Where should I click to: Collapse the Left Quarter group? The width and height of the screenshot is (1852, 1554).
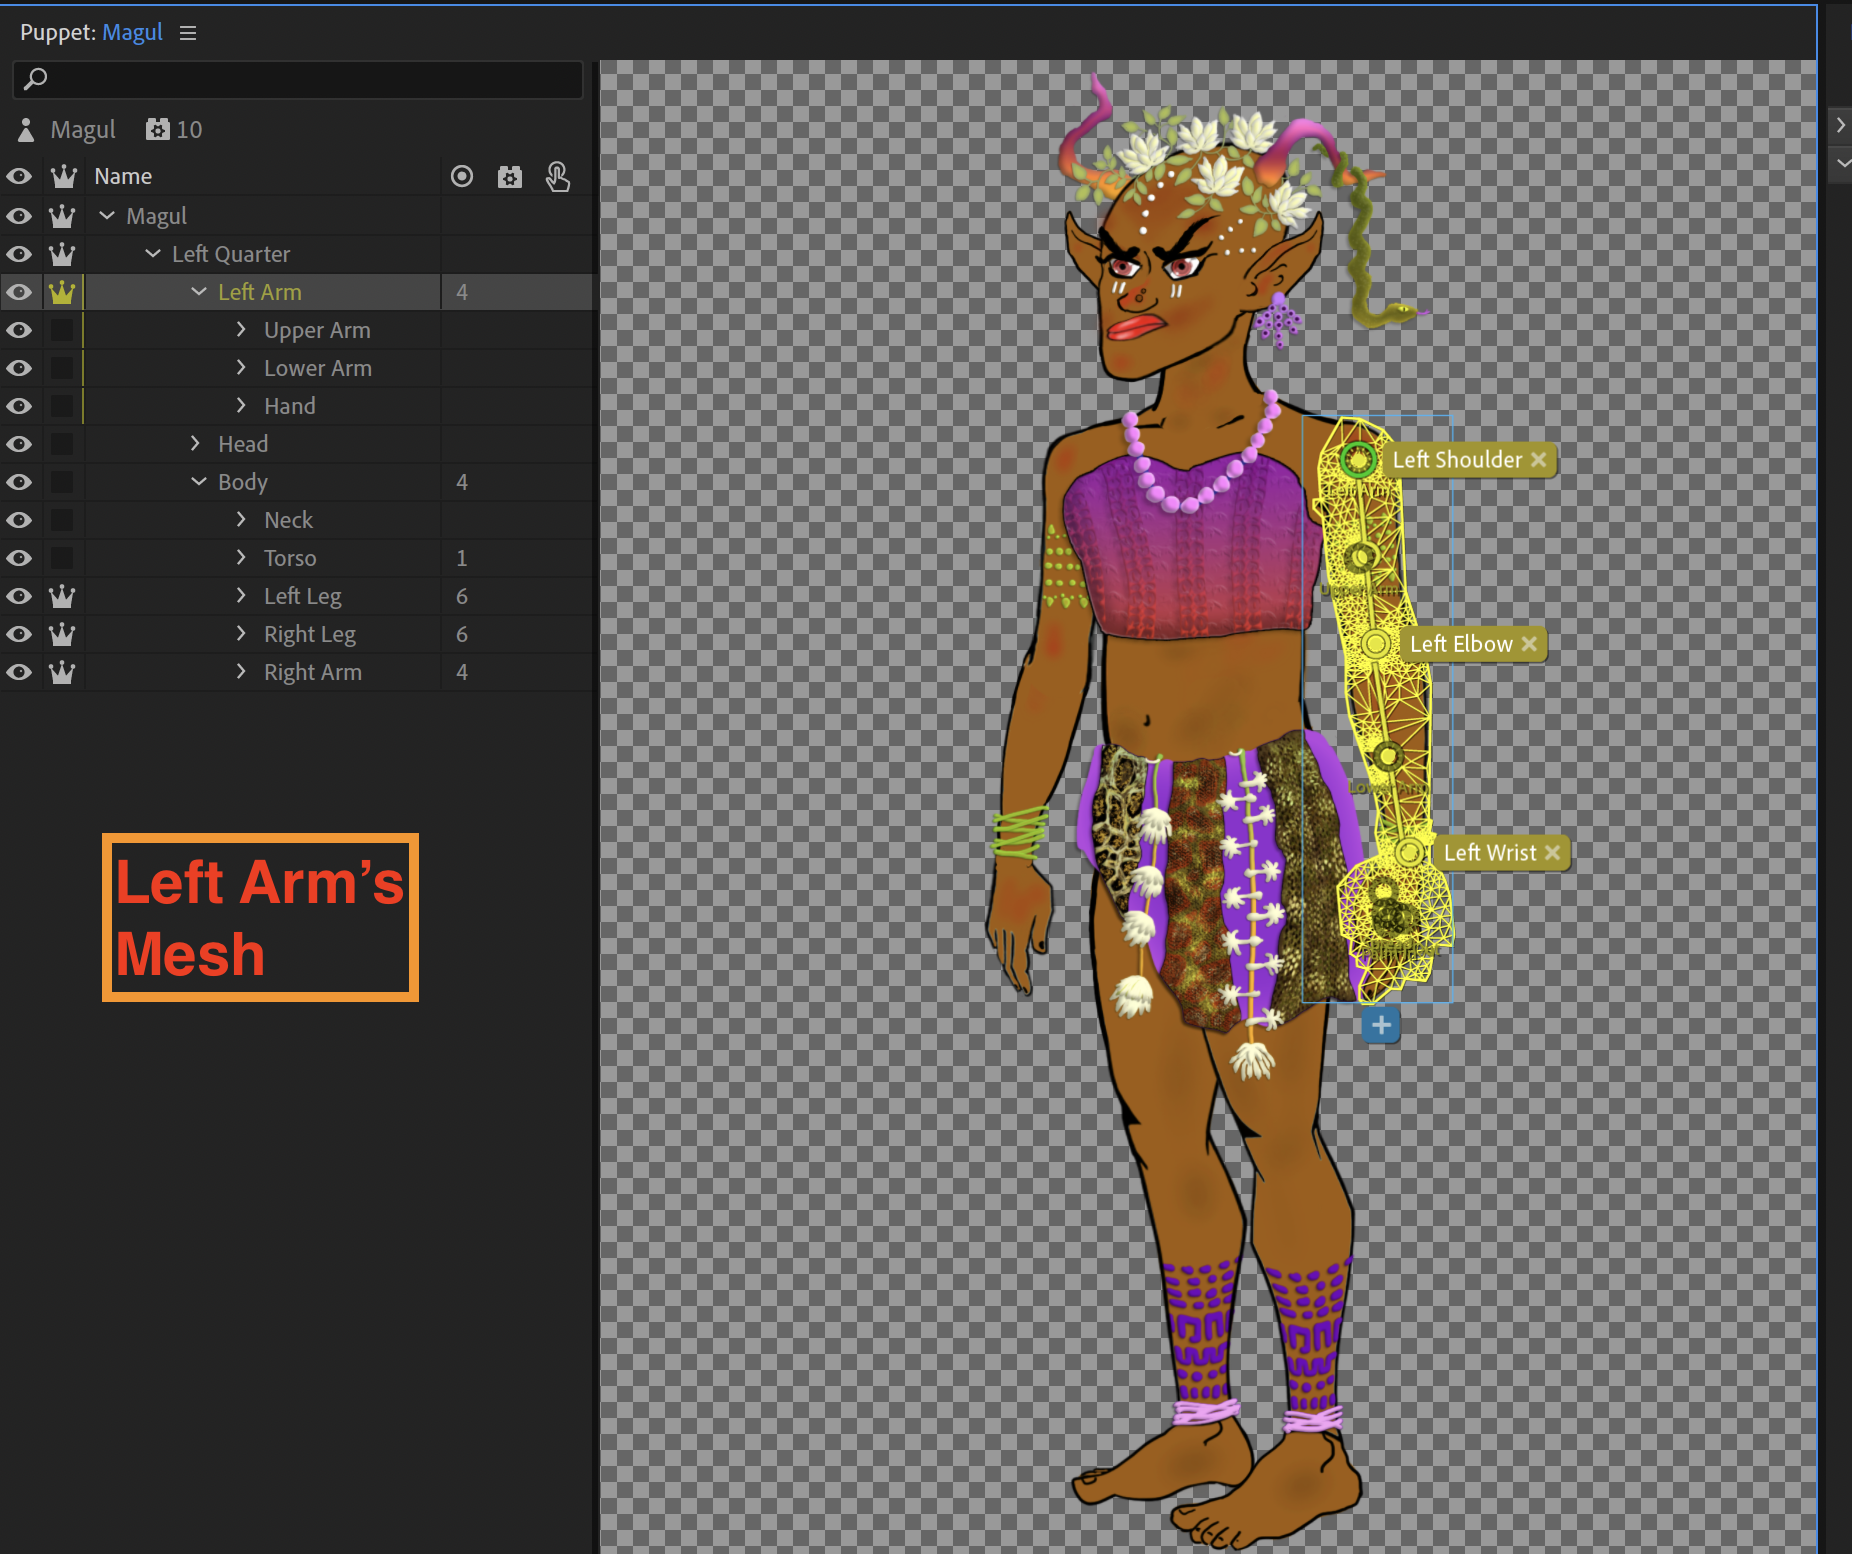(152, 254)
